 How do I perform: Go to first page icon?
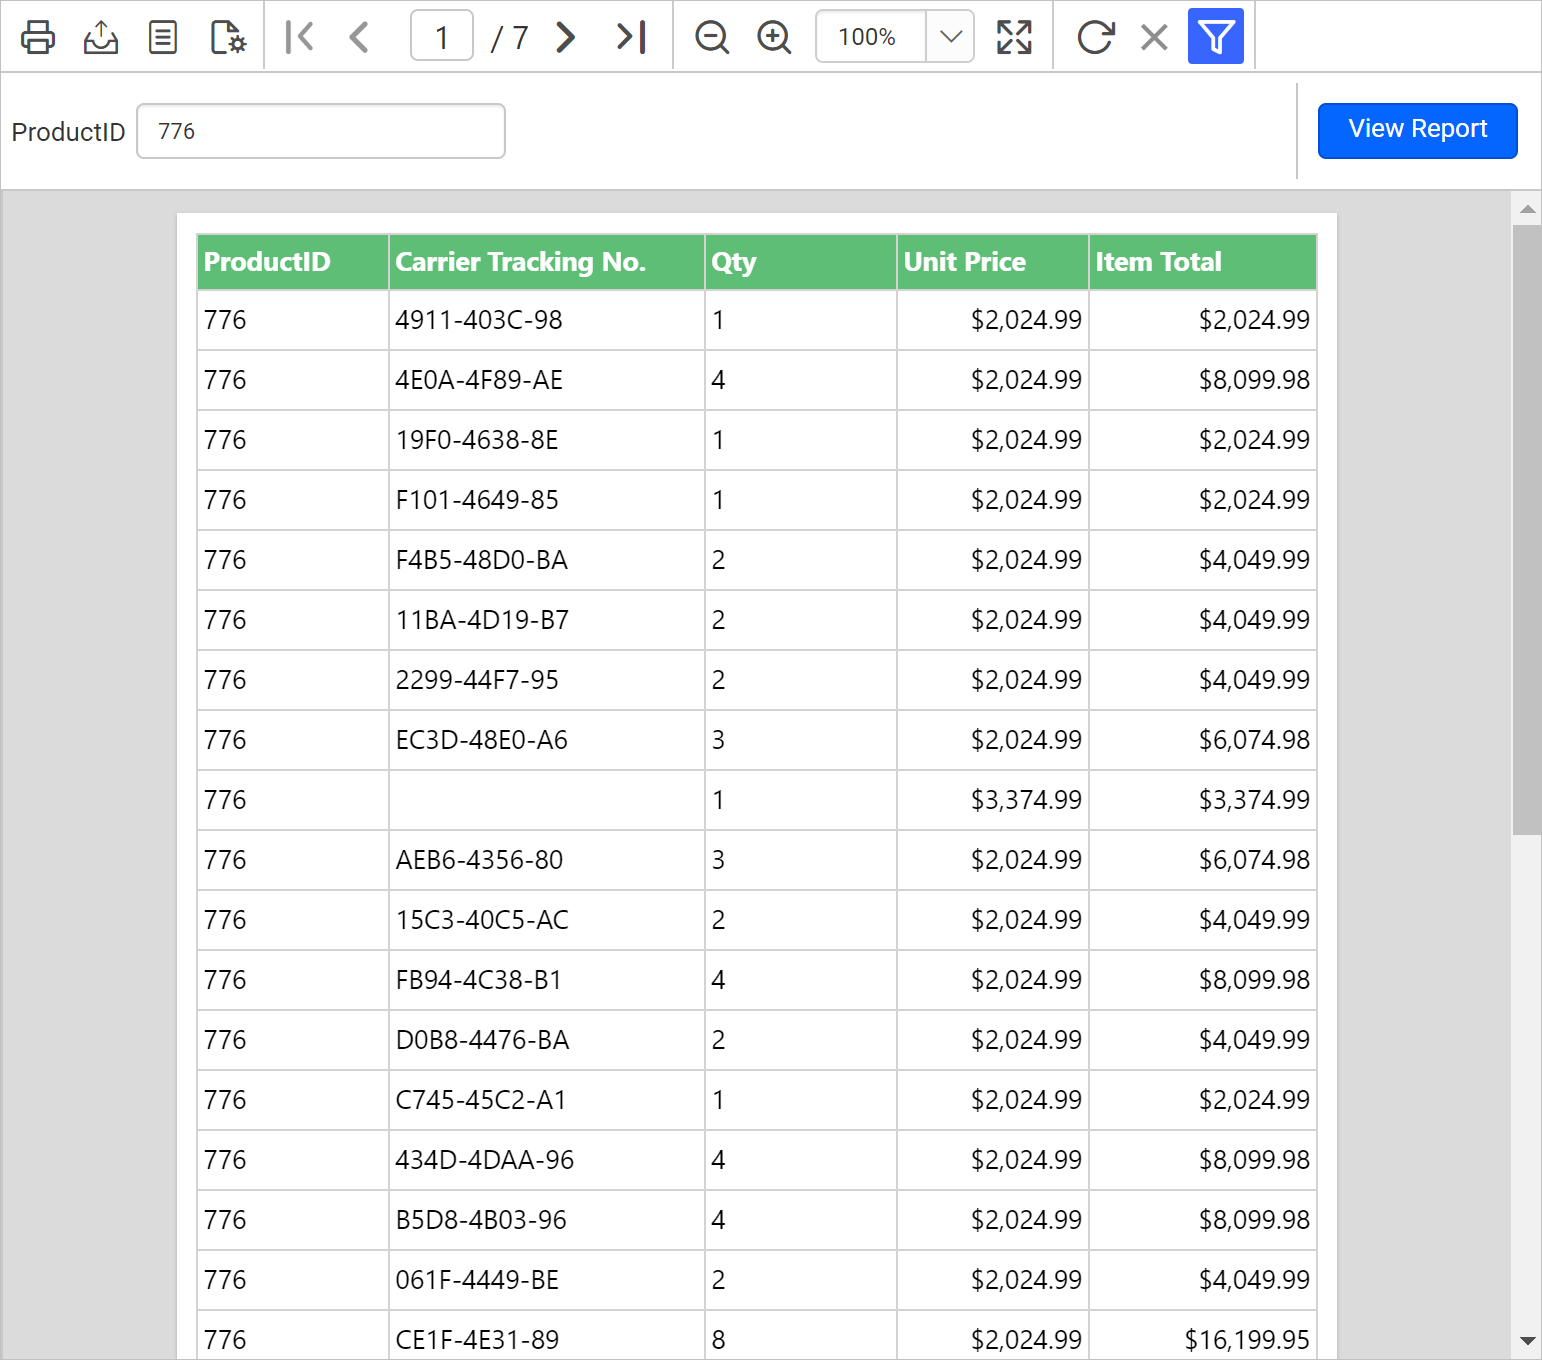[299, 37]
